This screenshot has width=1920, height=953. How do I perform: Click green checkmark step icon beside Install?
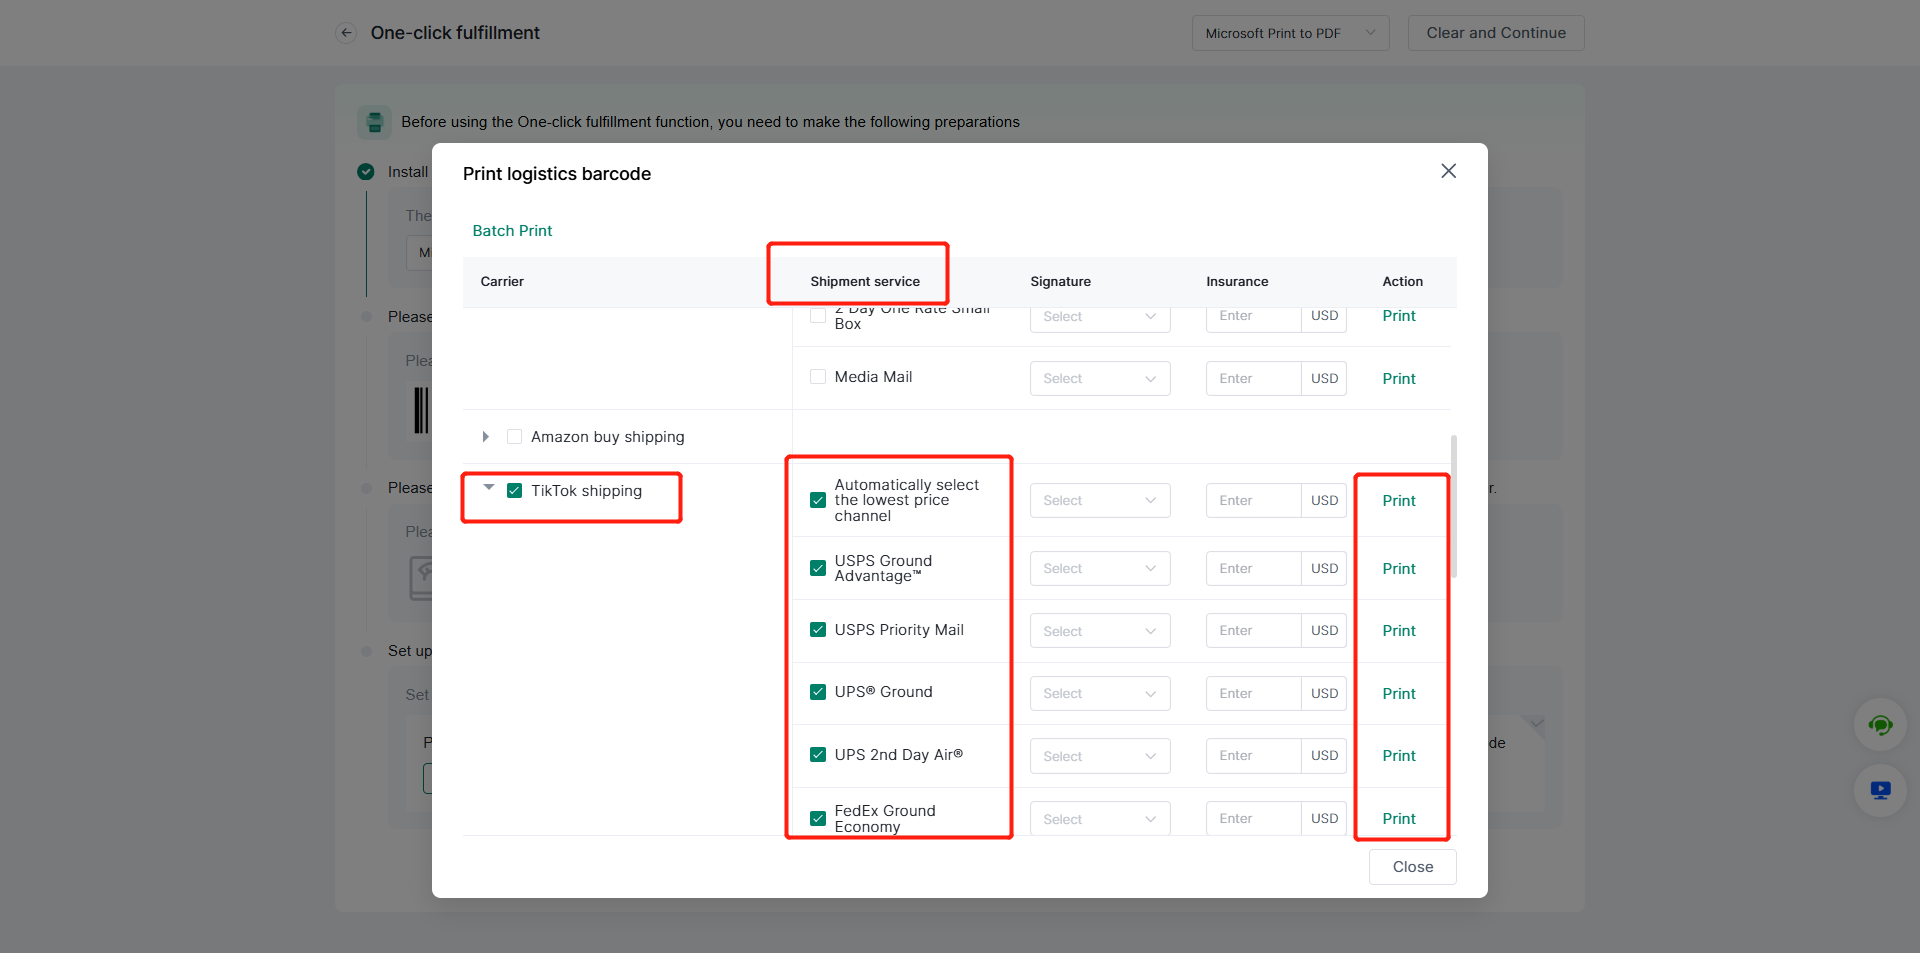[366, 172]
